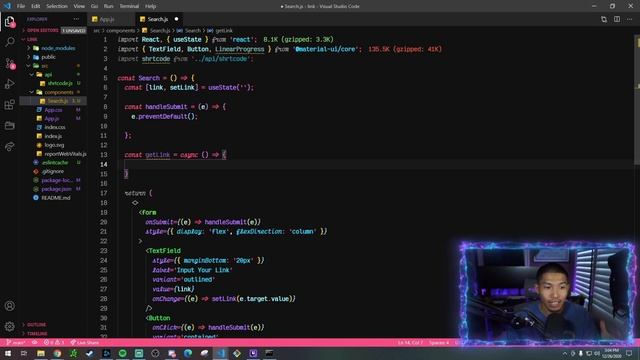
Task: Open the Project Manager folder icon in activity bar
Action: [x=10, y=125]
